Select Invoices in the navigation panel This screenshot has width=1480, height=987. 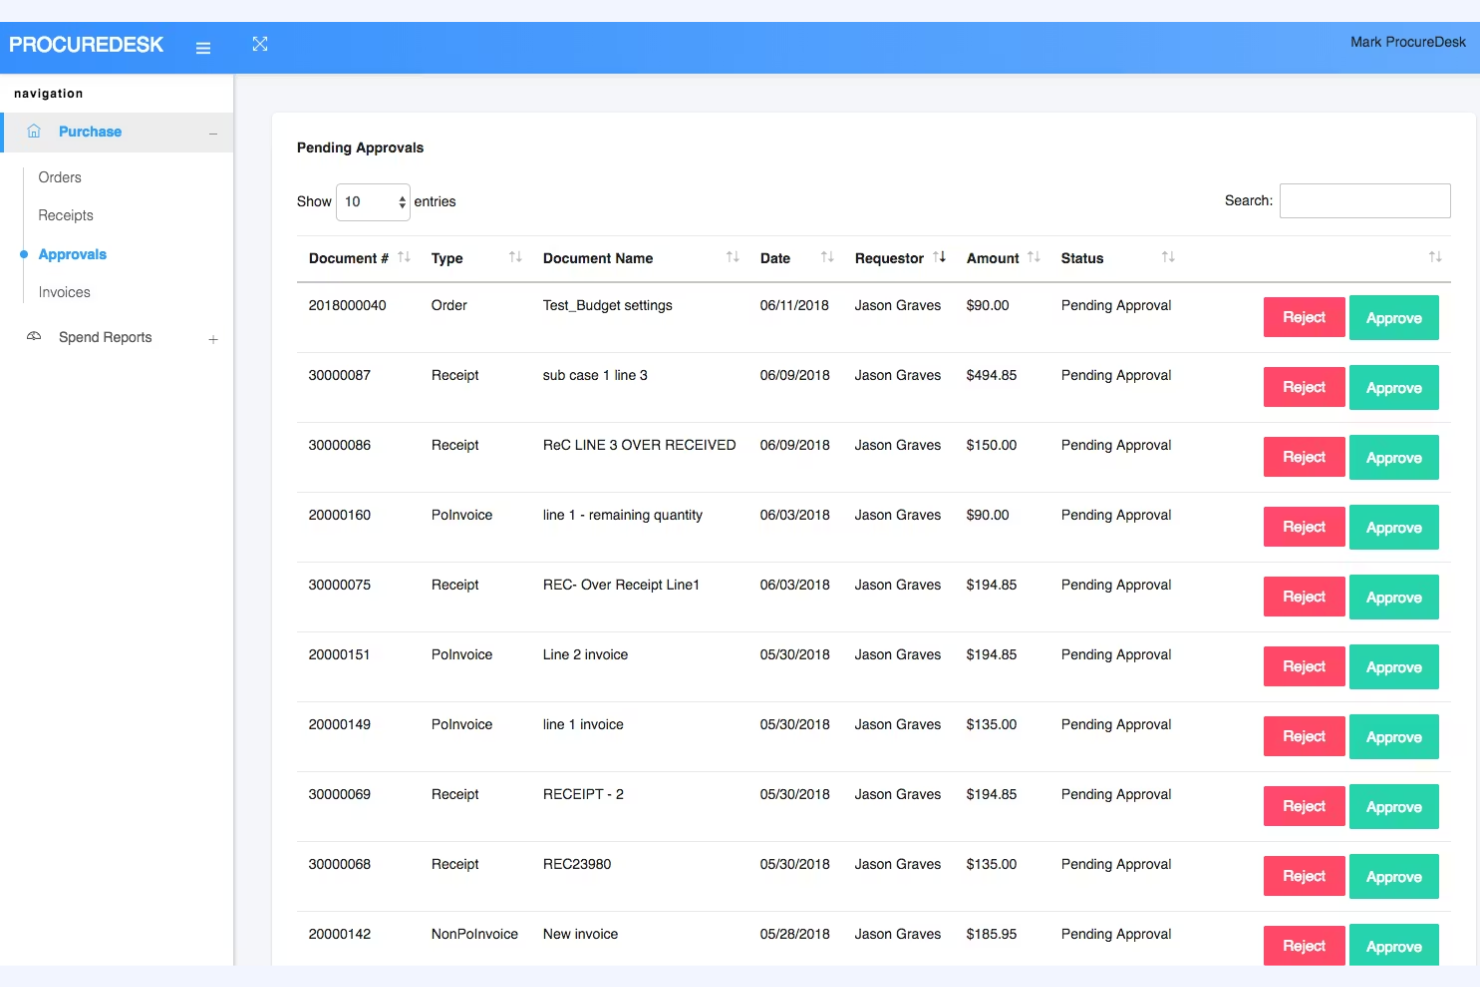coord(63,292)
